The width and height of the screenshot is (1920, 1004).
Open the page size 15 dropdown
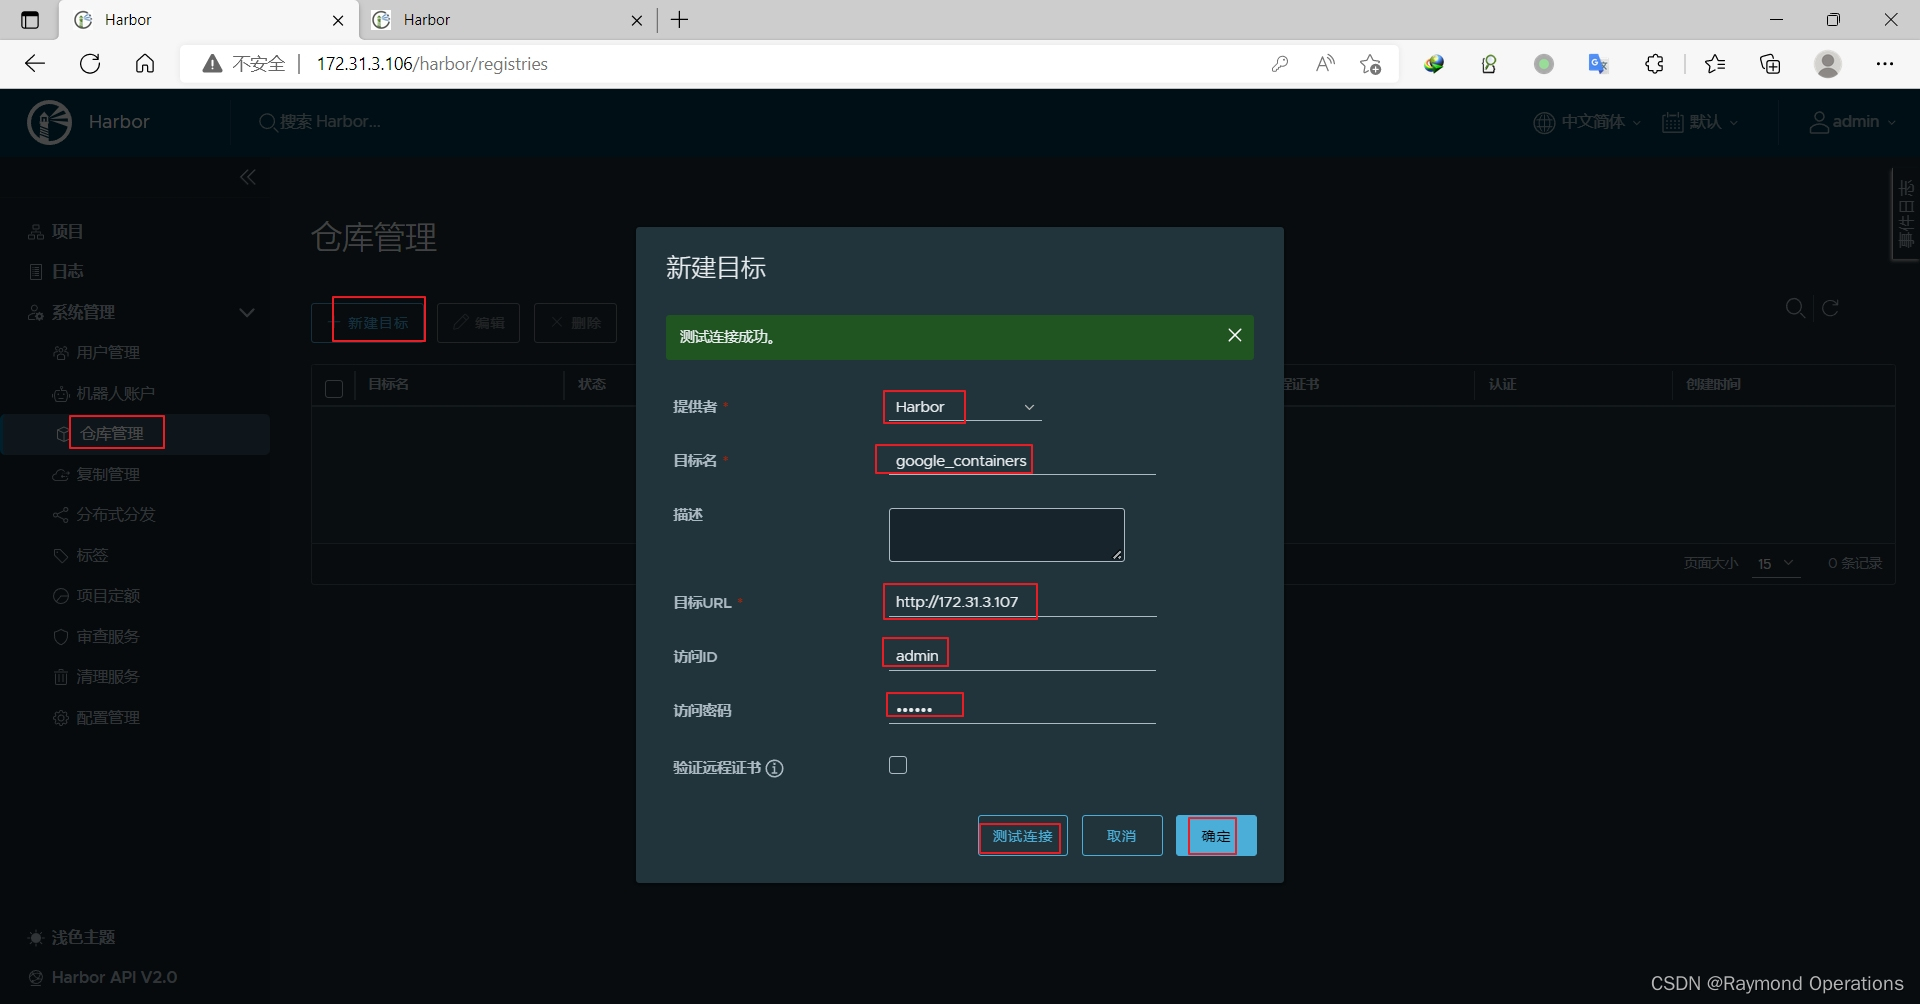(1776, 564)
